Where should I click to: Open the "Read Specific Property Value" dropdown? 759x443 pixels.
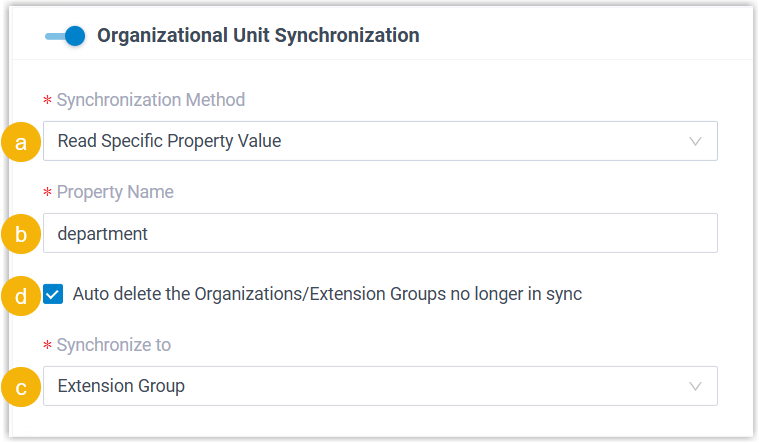coord(380,141)
